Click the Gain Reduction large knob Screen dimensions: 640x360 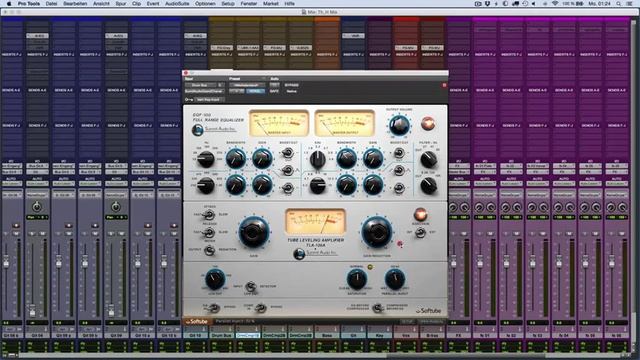376,232
